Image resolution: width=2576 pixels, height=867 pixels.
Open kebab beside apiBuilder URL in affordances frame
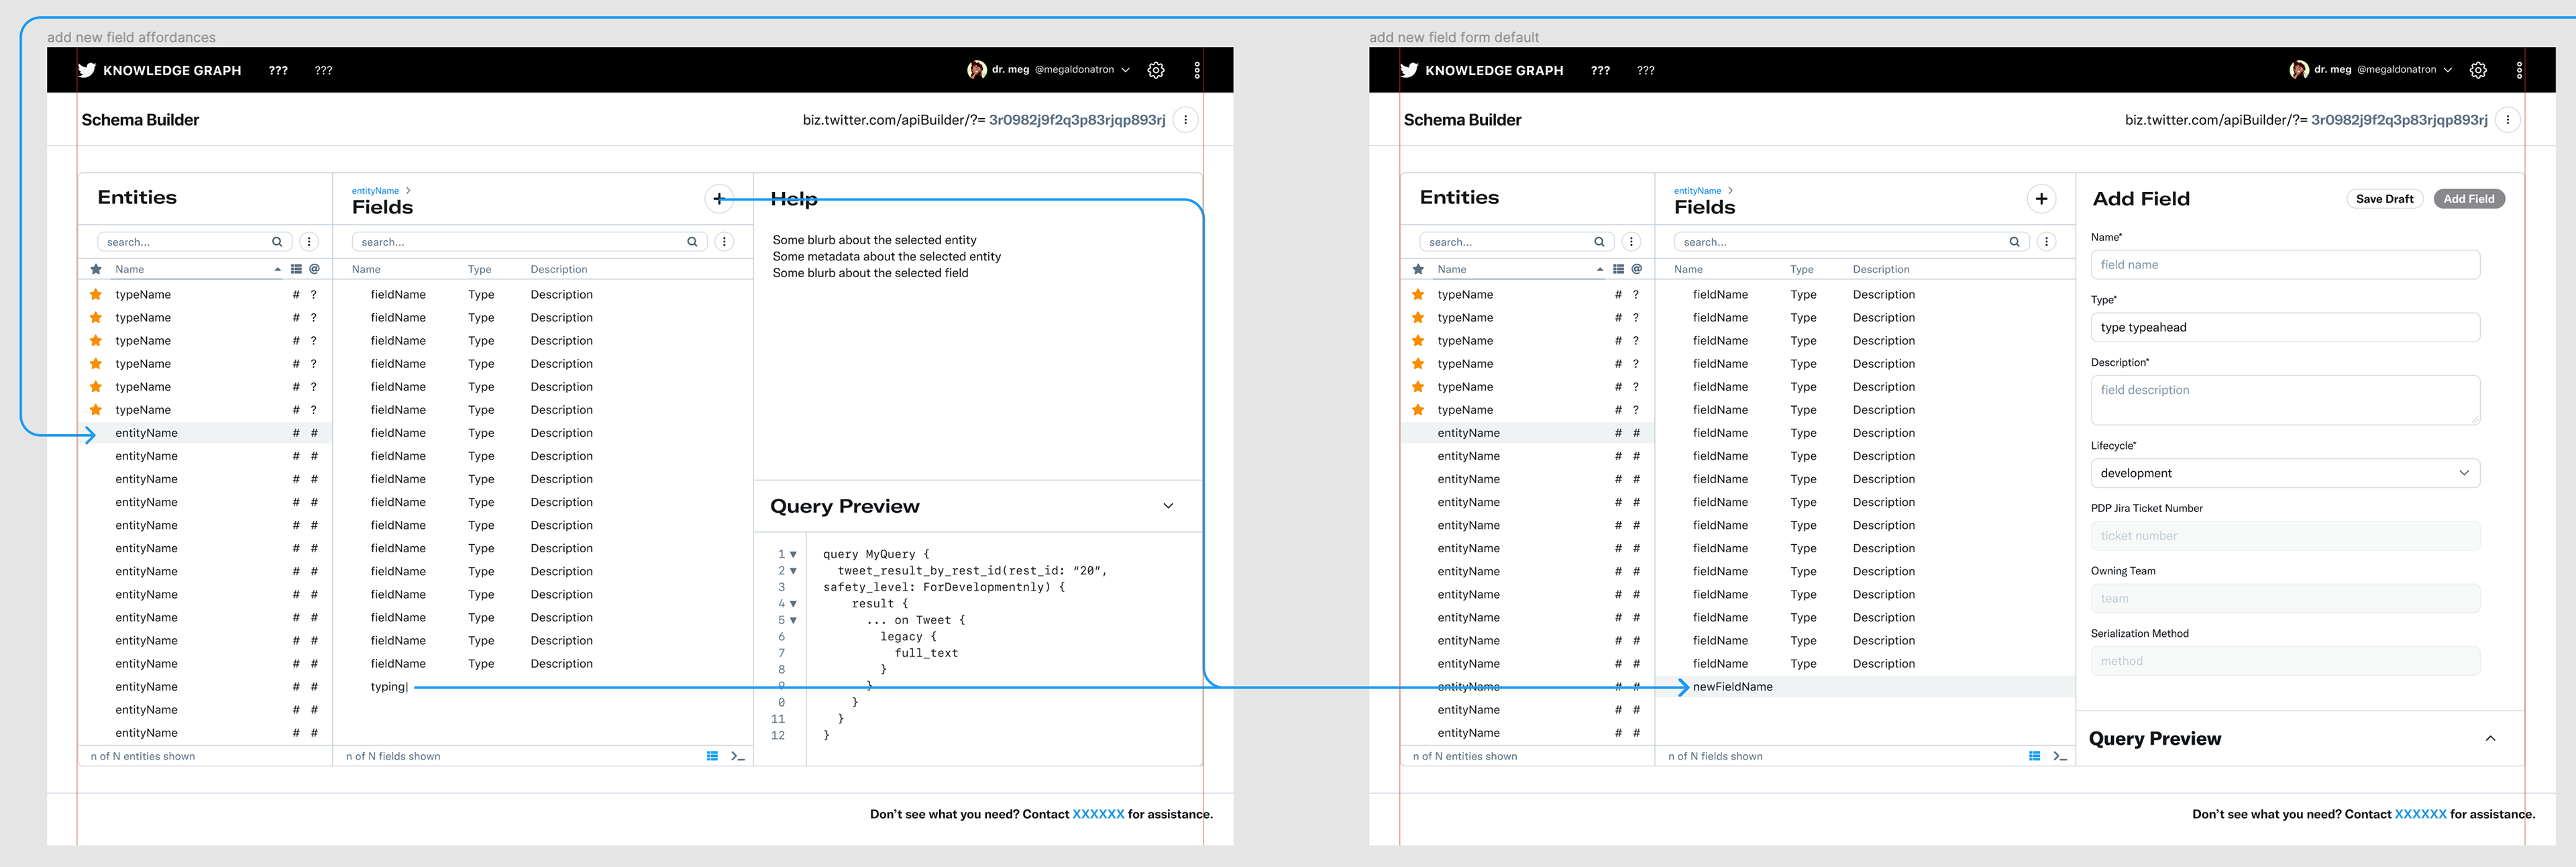pos(1186,120)
